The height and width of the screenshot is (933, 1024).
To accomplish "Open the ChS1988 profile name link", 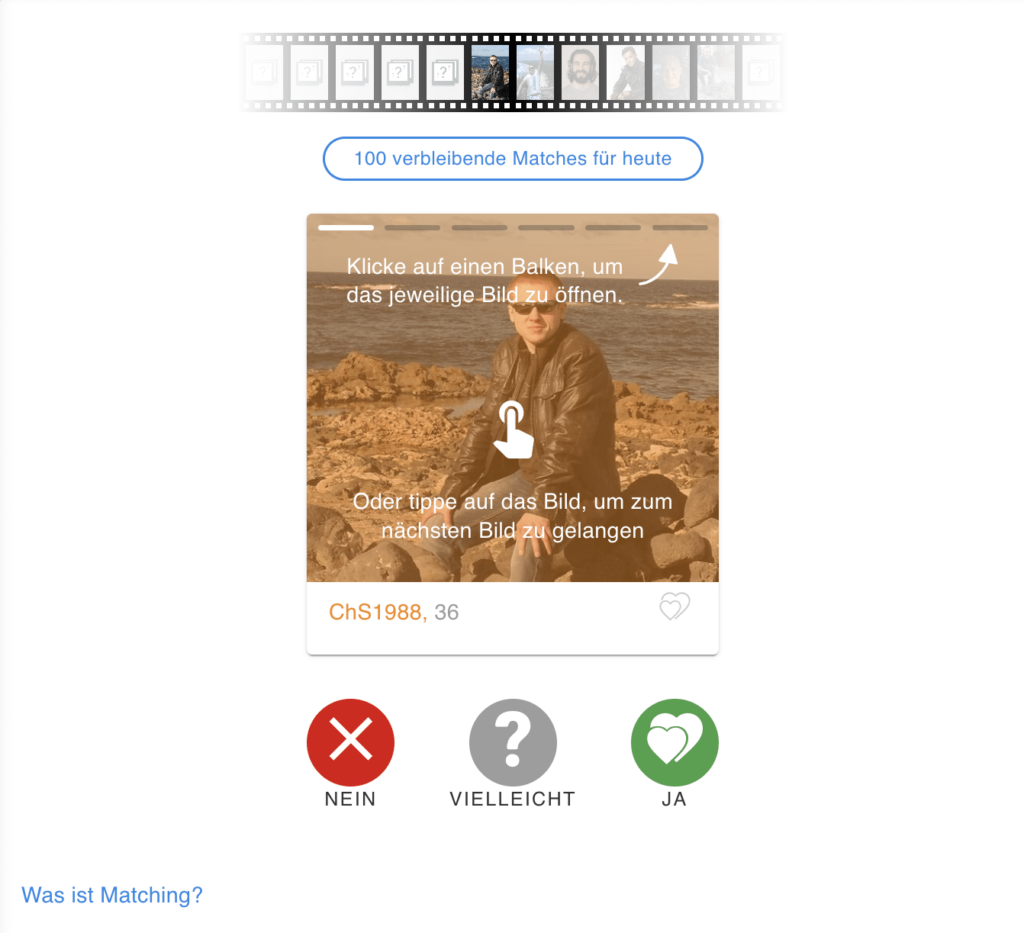I will pyautogui.click(x=377, y=612).
